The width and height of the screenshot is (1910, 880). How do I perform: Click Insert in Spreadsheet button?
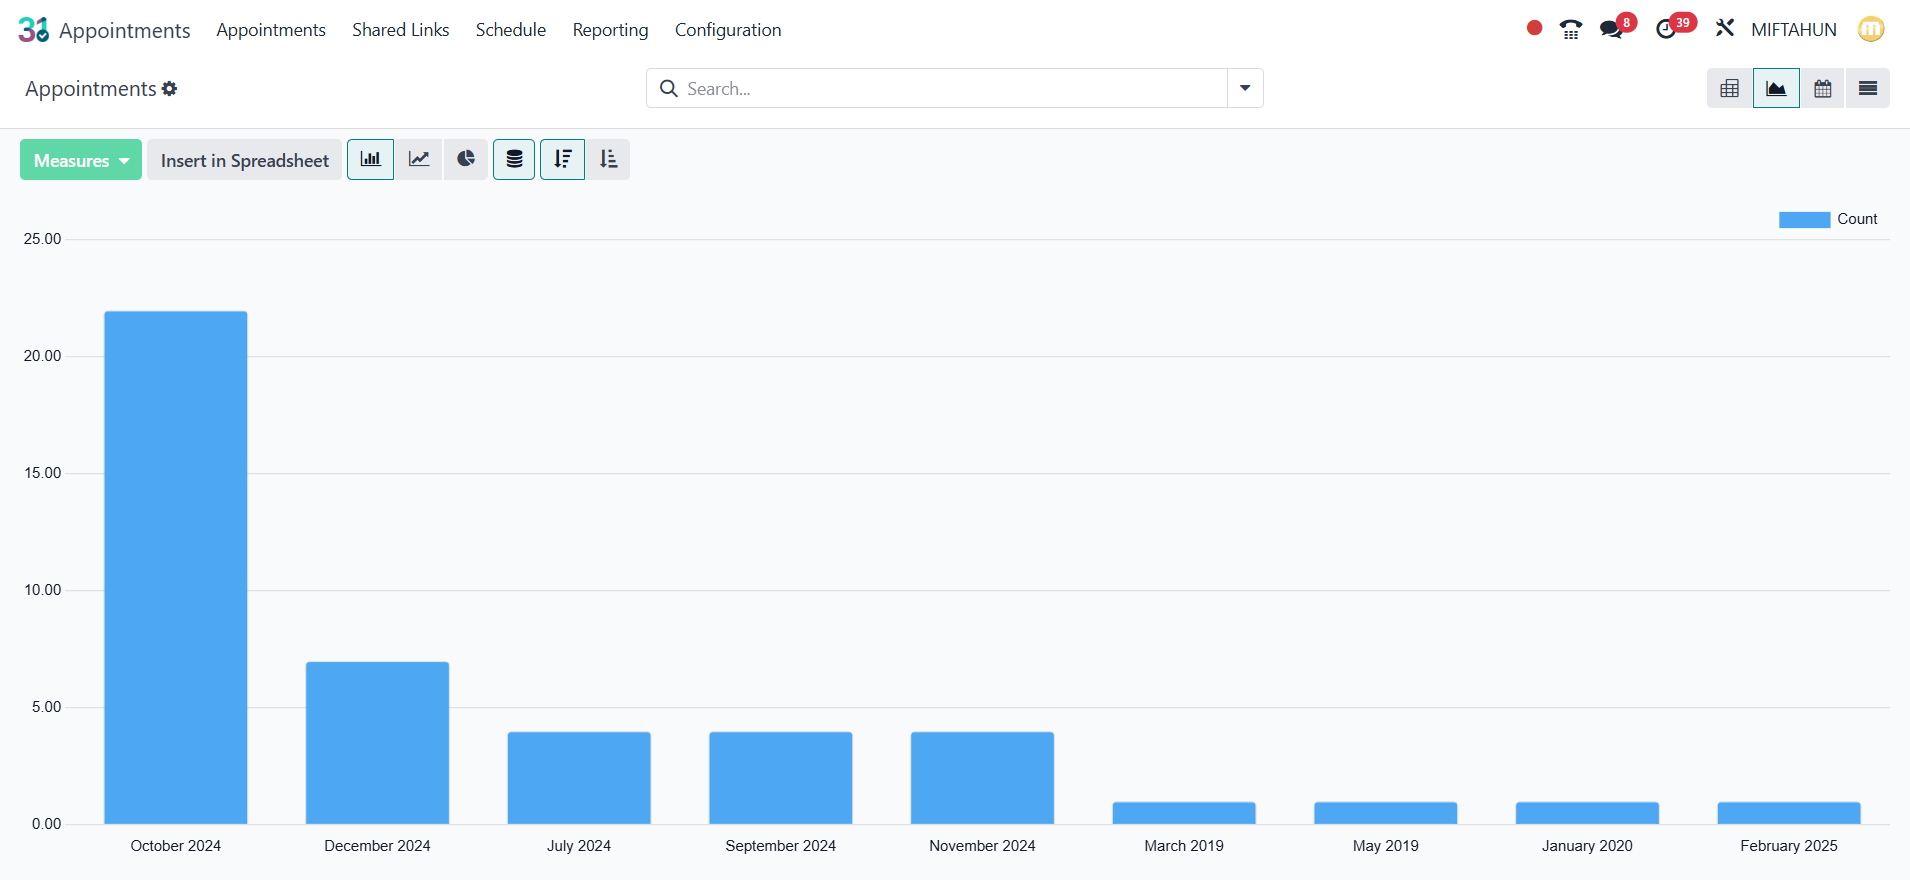click(245, 160)
